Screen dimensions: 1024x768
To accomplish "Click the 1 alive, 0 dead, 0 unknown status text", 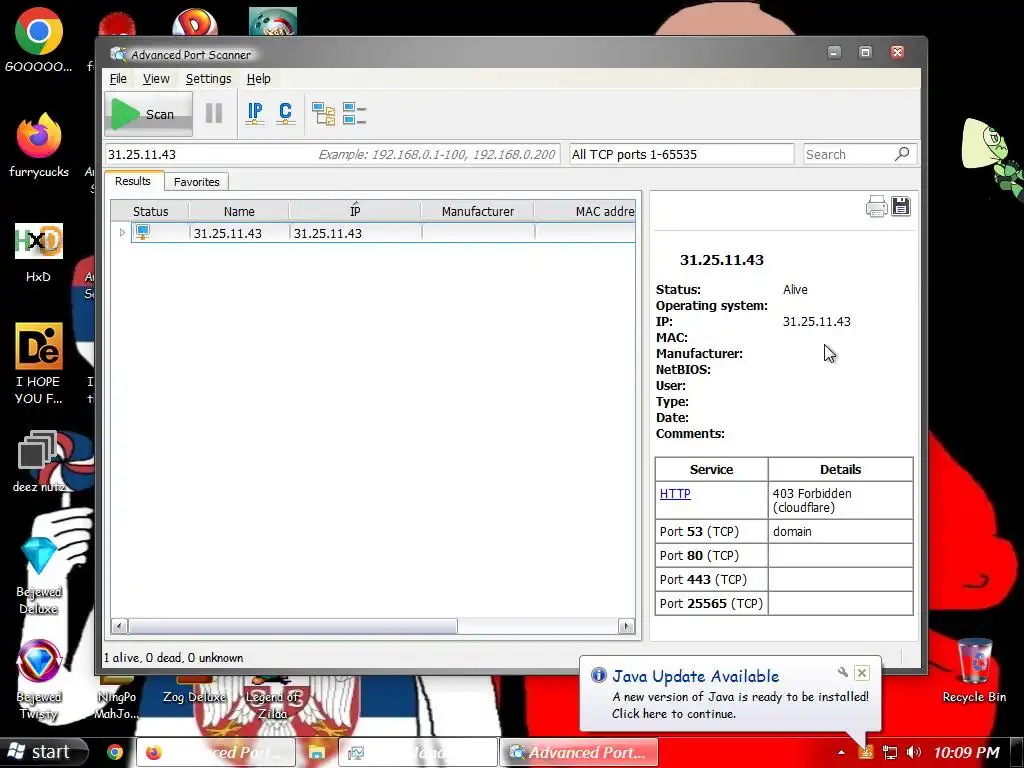I will tap(174, 658).
